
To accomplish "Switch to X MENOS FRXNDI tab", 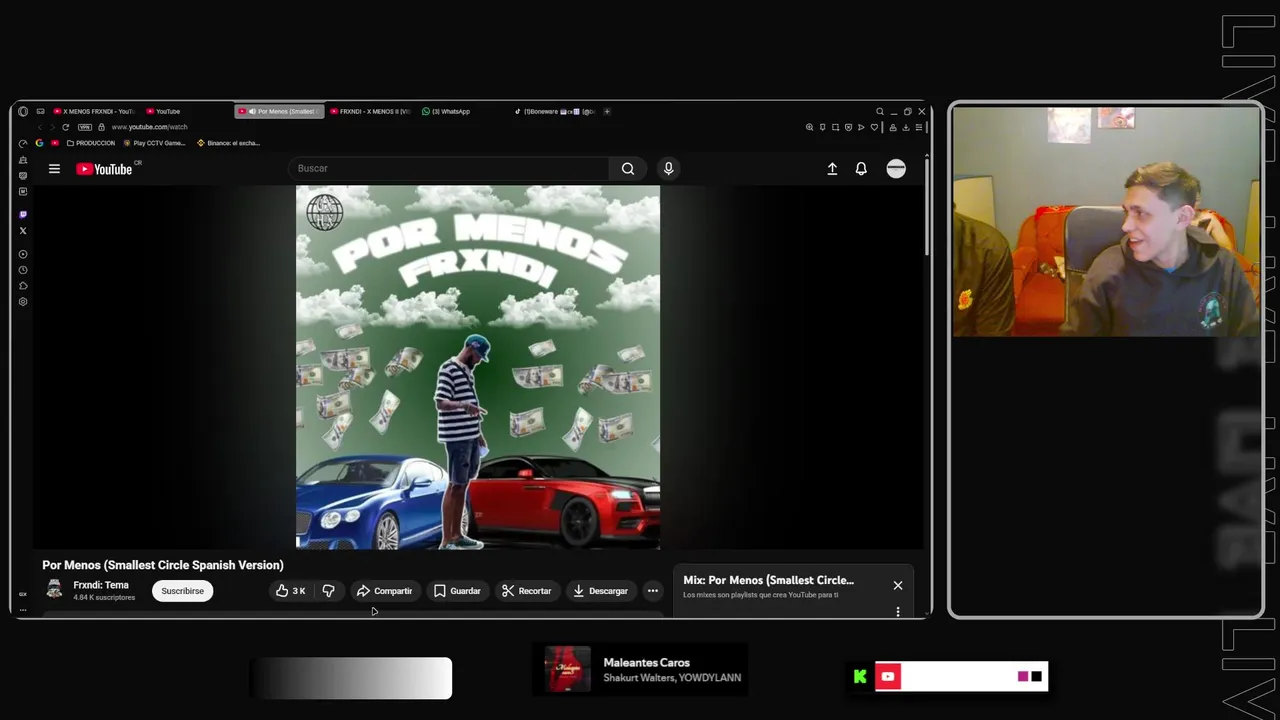I will [93, 111].
